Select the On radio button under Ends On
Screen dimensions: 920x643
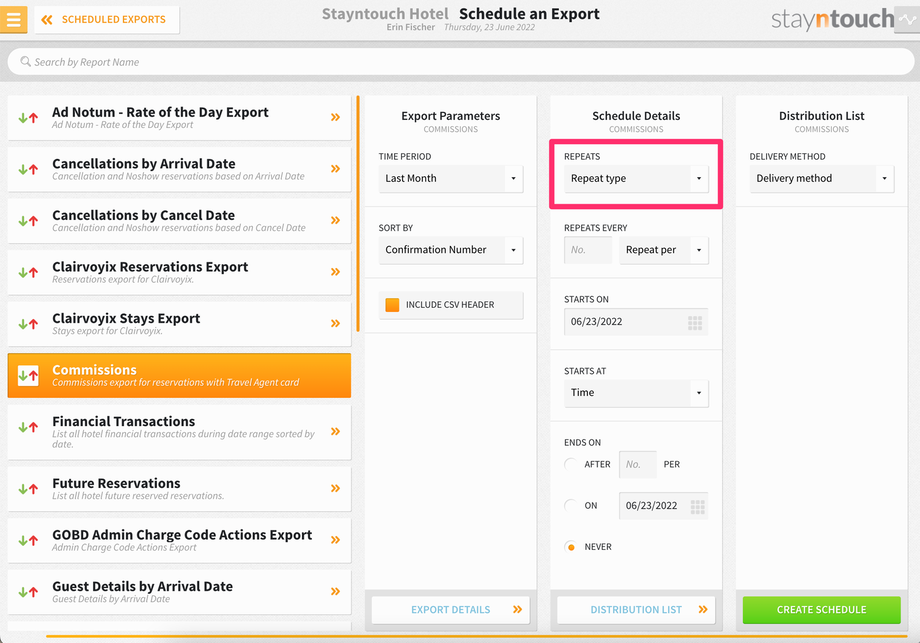coord(570,506)
